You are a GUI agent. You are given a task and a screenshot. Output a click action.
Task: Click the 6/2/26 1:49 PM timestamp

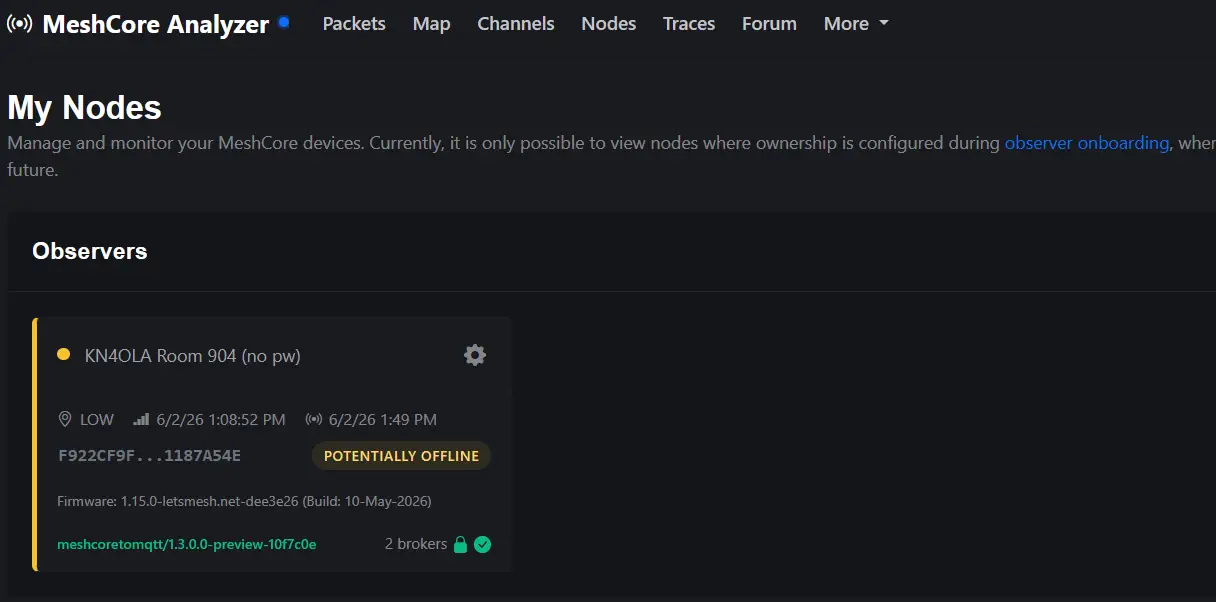pos(382,419)
